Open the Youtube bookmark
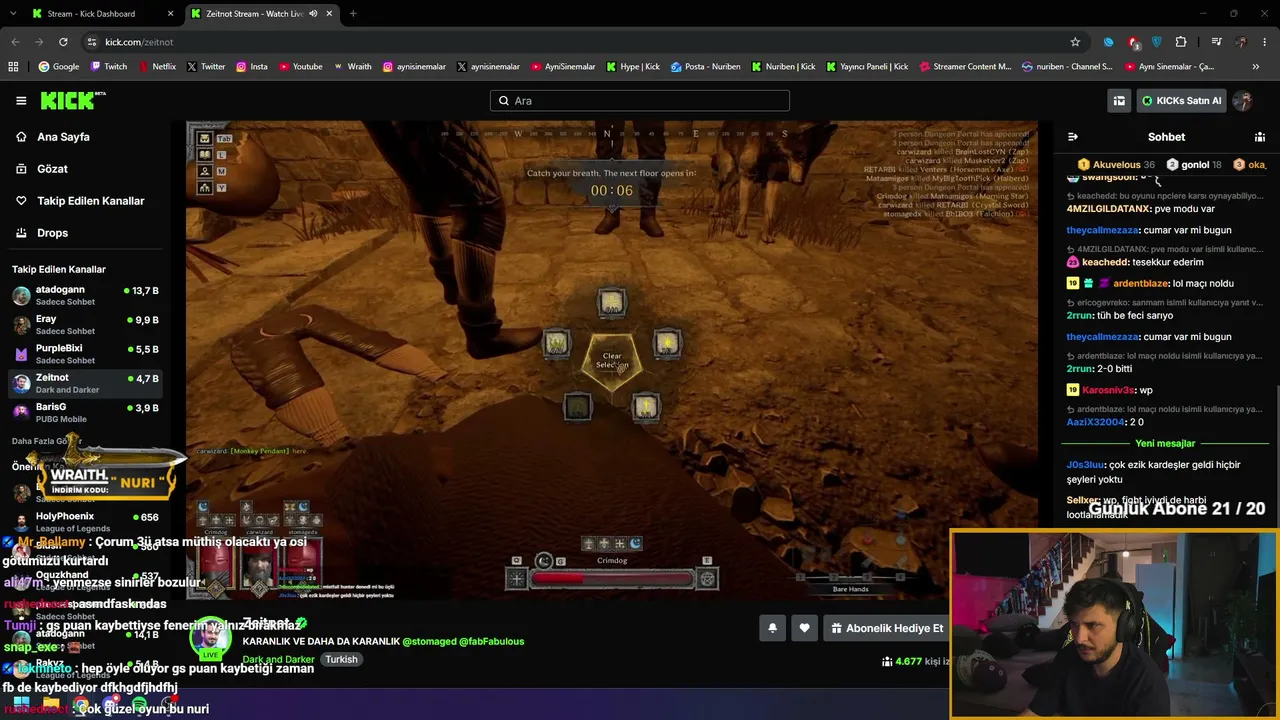This screenshot has height=720, width=1280. [x=300, y=67]
